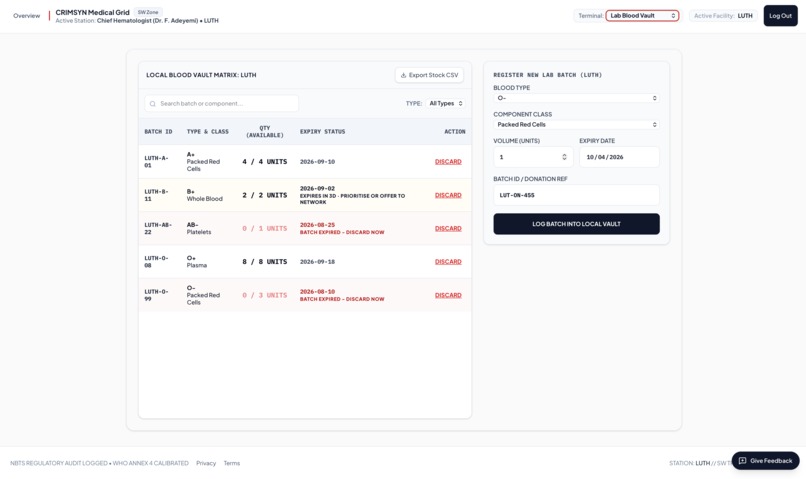
Task: Select expiry date 2026-09-18
Action: click(x=317, y=262)
